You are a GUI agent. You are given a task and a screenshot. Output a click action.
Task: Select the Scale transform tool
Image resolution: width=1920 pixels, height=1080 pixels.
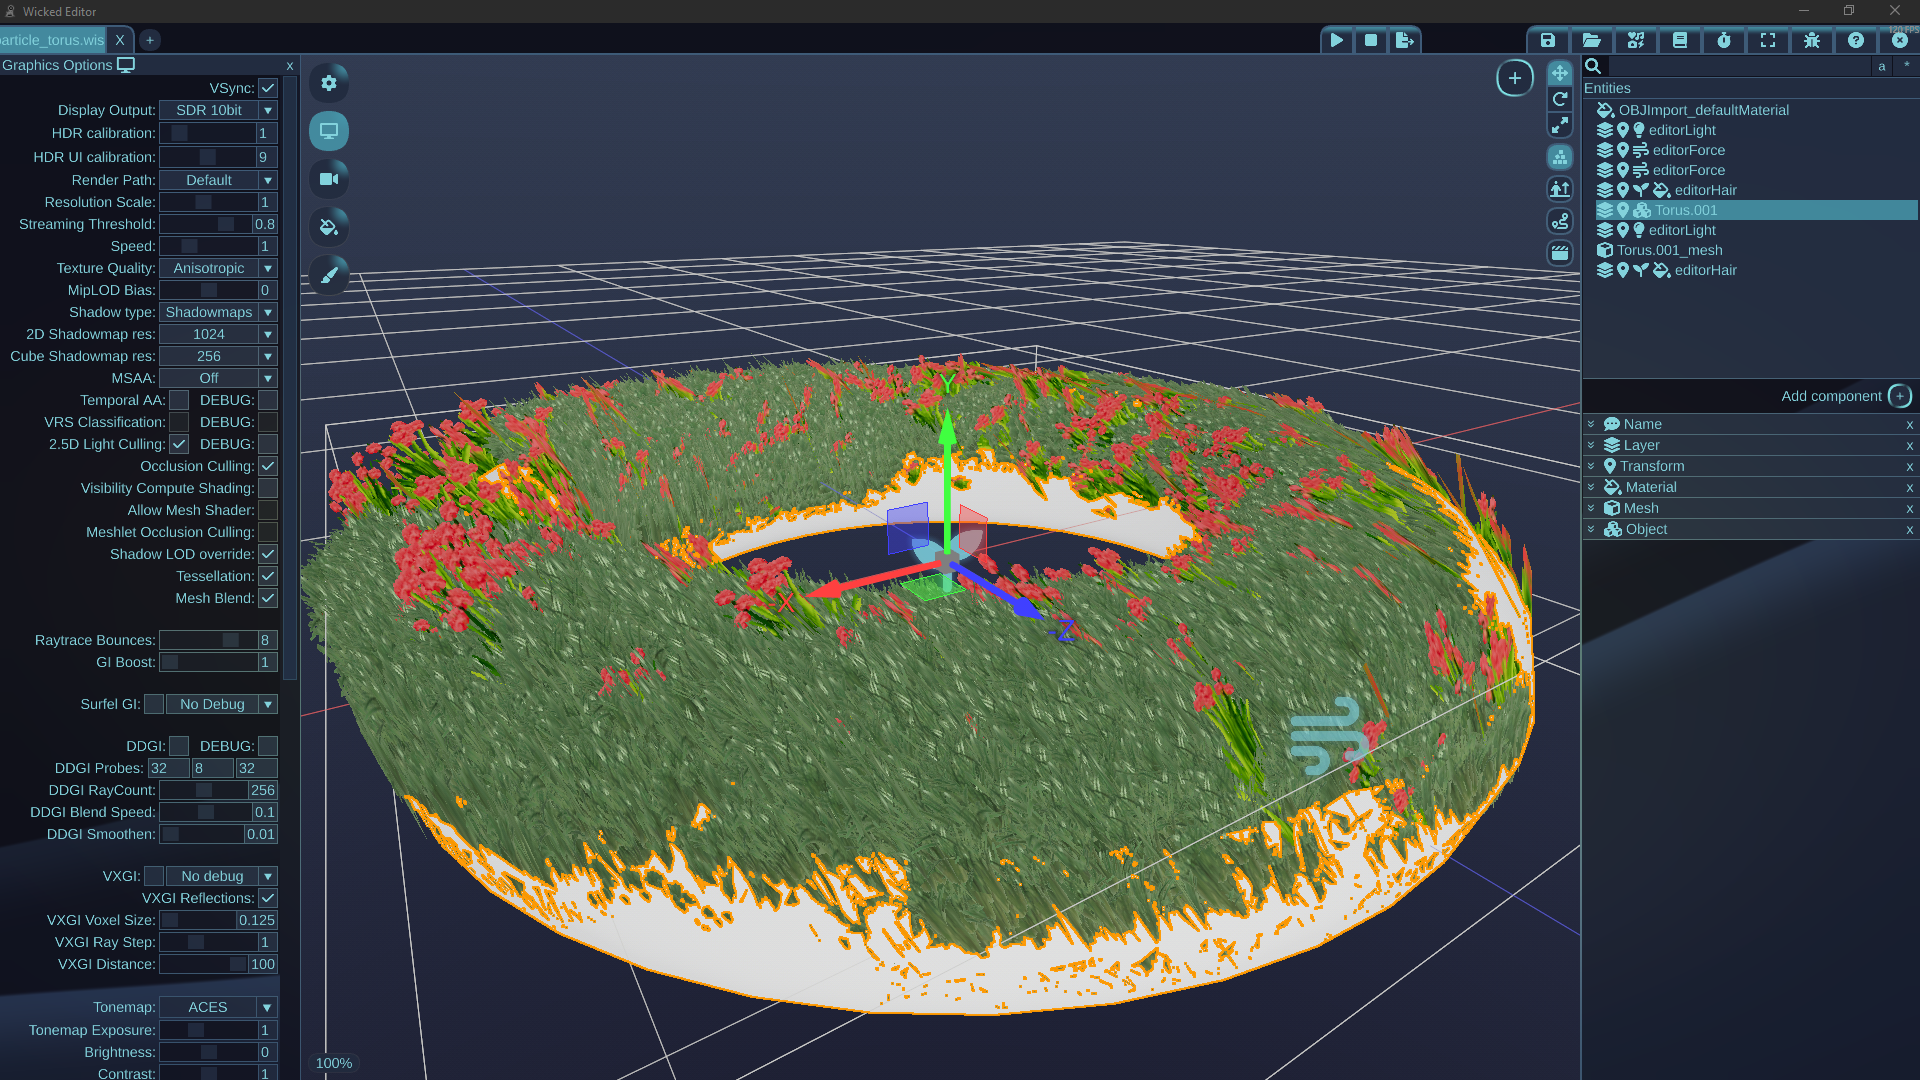1559,125
